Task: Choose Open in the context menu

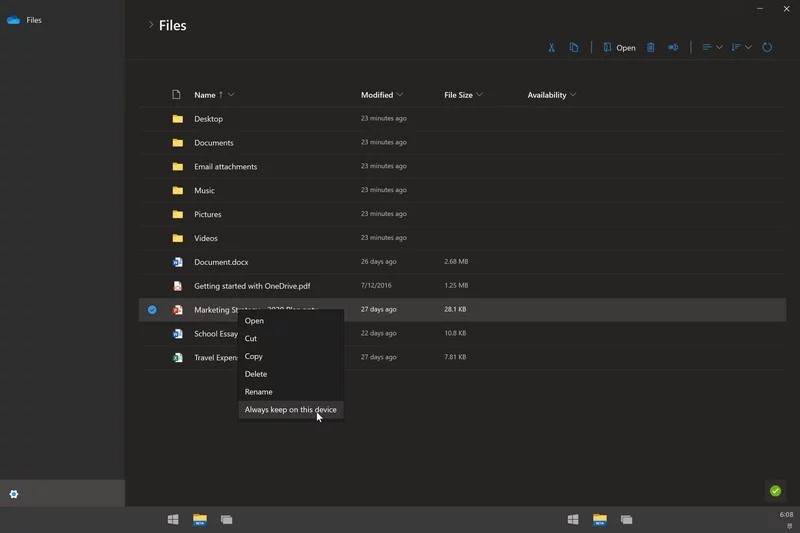Action: click(291, 321)
